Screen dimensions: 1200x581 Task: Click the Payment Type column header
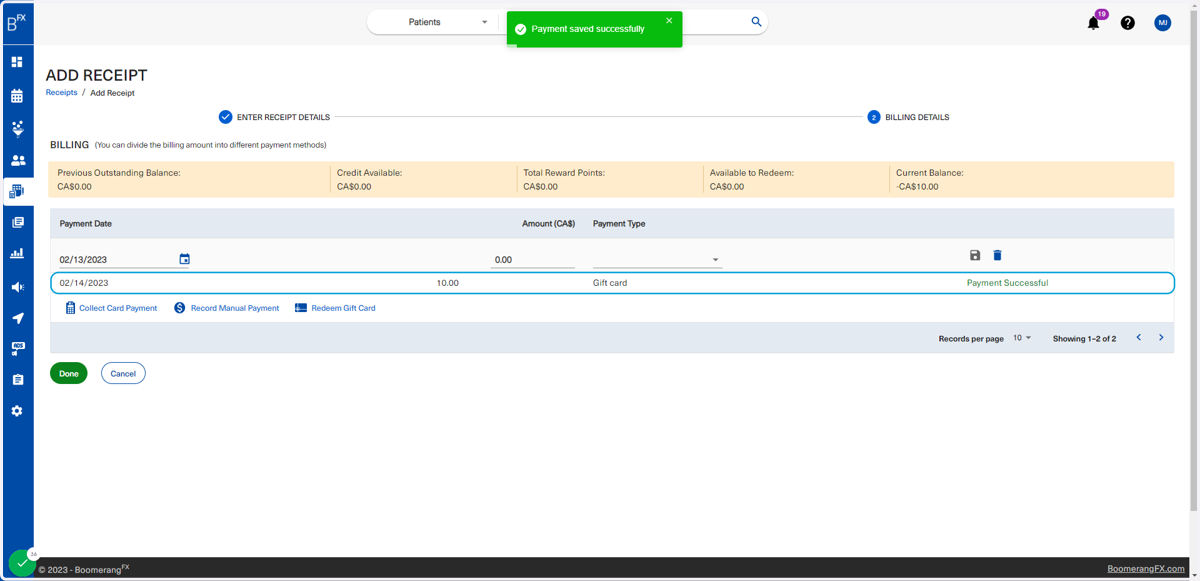pyautogui.click(x=619, y=224)
